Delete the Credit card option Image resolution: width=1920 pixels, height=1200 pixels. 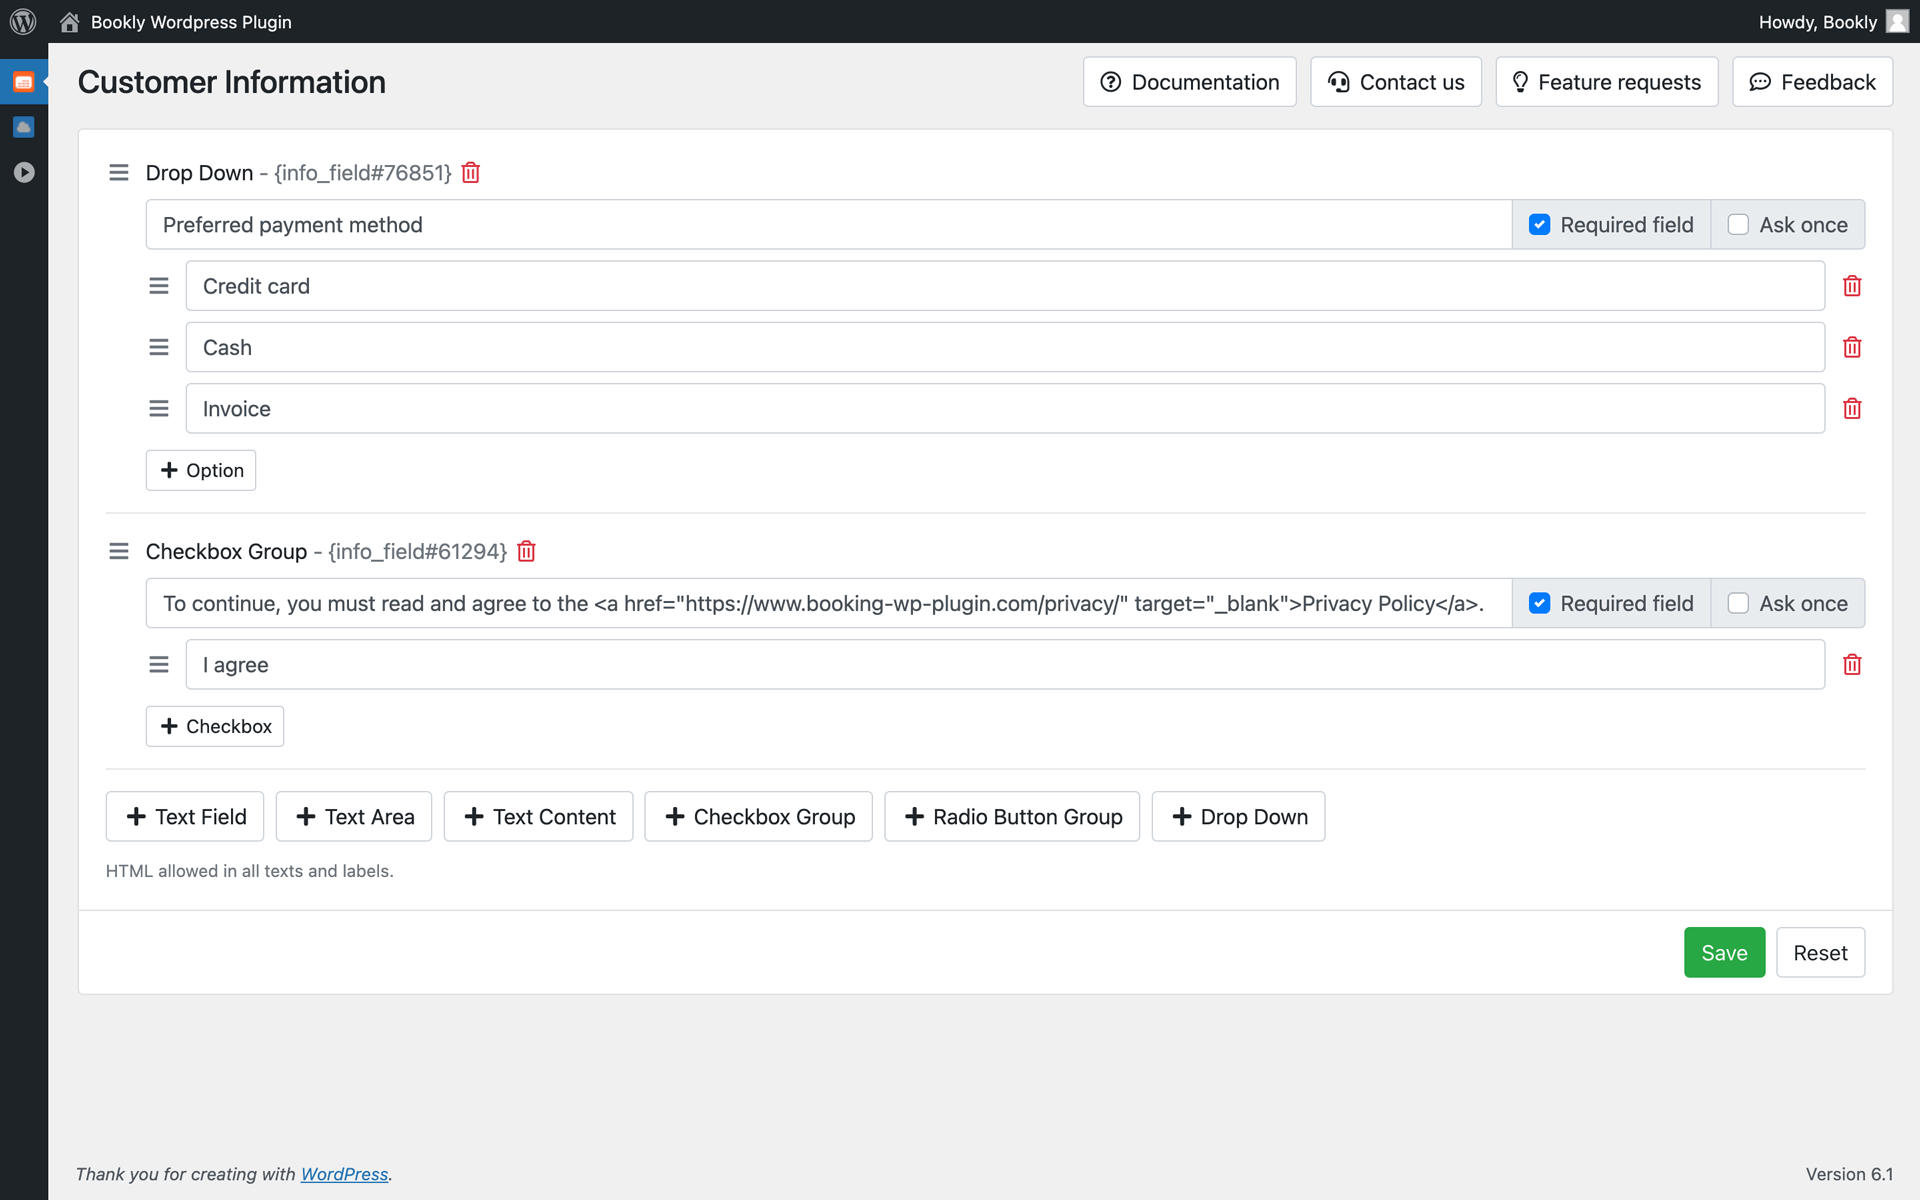1851,286
